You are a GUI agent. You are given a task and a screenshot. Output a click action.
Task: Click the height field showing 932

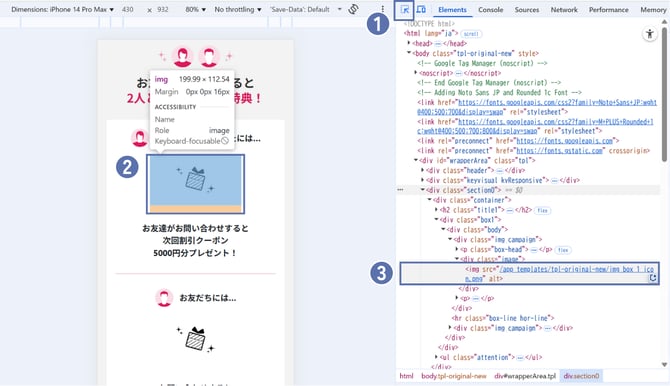(163, 9)
